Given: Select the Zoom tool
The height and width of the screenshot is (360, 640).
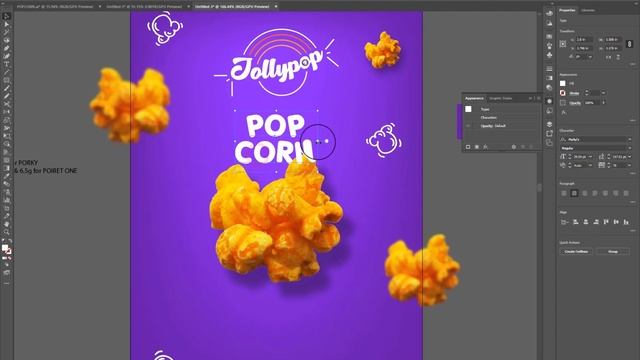Looking at the screenshot, I should point(7,232).
